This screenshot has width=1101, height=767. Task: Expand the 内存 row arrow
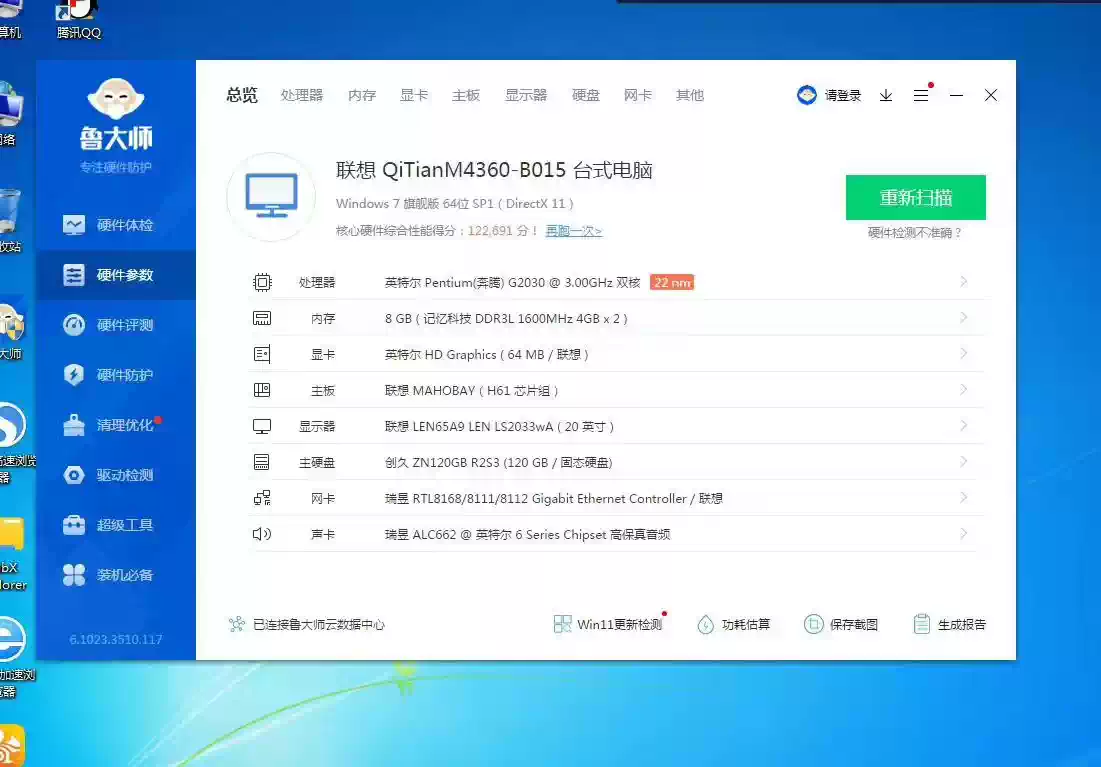964,318
